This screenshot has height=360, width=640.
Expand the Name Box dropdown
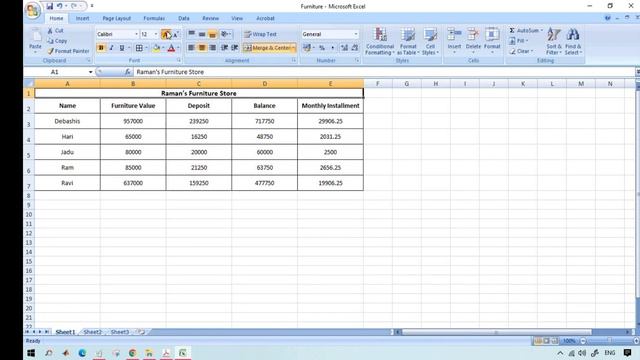pyautogui.click(x=90, y=72)
